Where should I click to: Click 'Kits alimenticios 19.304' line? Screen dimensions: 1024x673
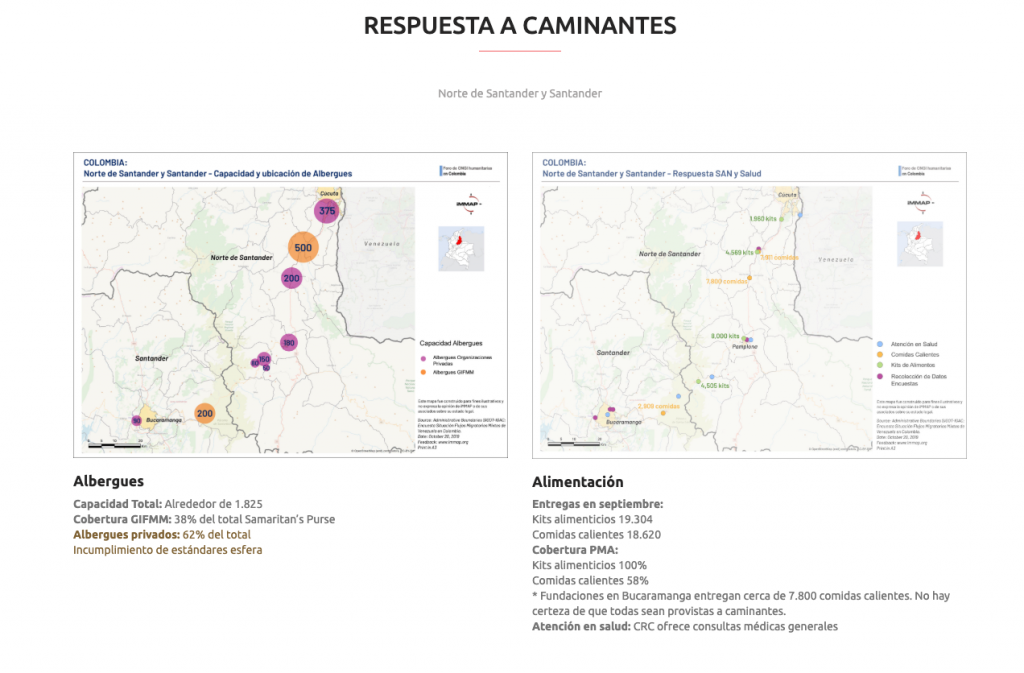(592, 520)
